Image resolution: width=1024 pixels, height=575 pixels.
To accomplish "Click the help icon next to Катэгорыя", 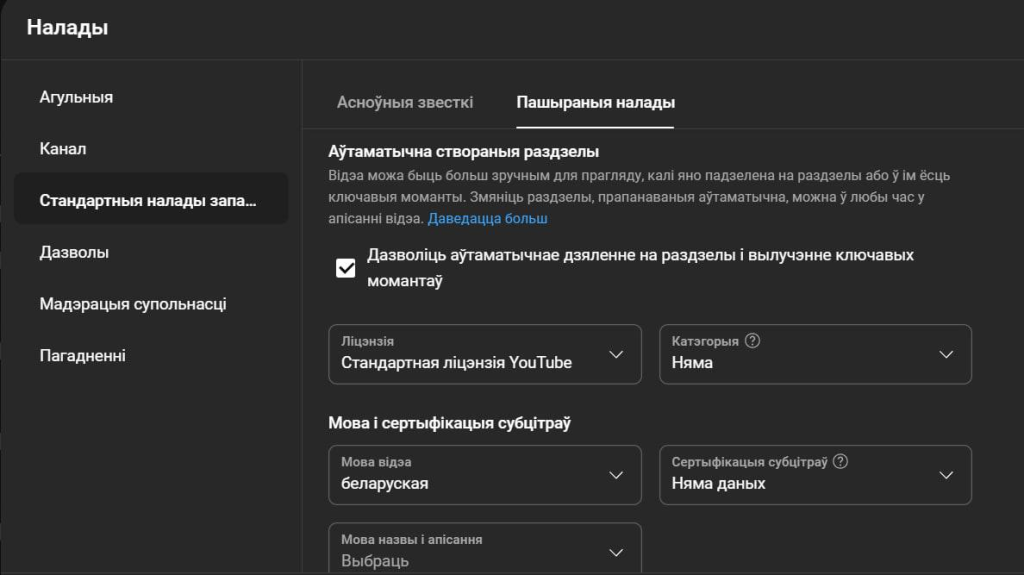I will 753,341.
